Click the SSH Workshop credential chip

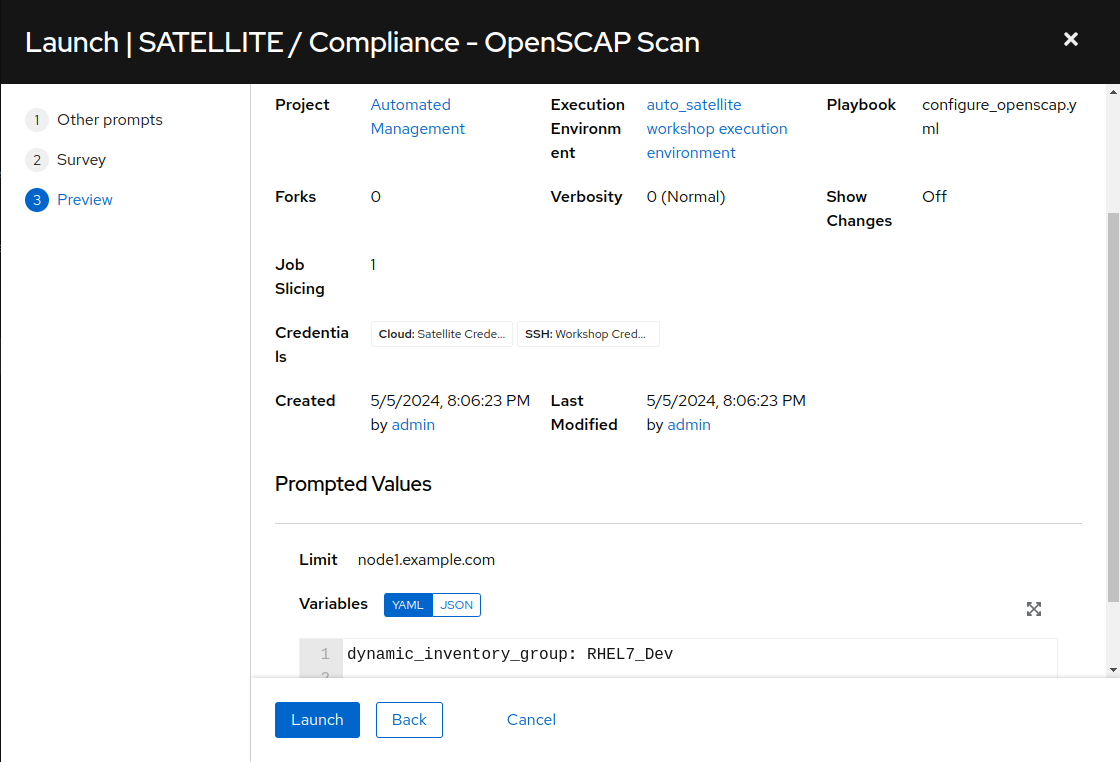(x=587, y=334)
